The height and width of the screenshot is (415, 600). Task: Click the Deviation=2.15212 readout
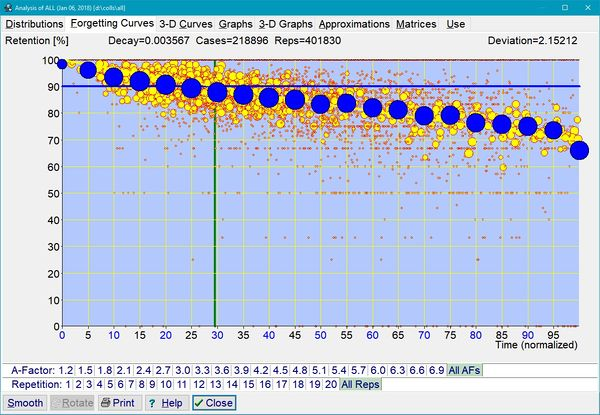click(x=532, y=41)
